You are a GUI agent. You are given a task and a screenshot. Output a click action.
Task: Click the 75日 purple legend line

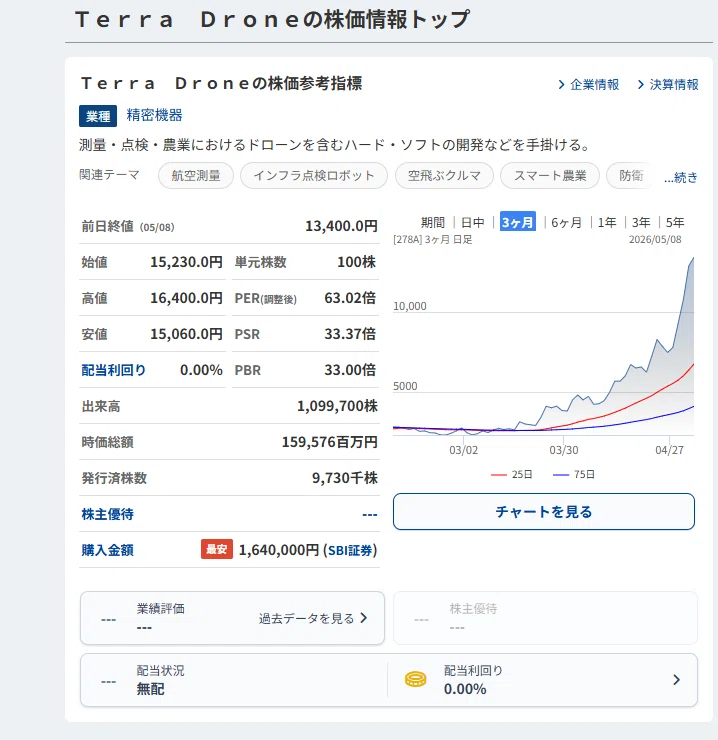[561, 475]
